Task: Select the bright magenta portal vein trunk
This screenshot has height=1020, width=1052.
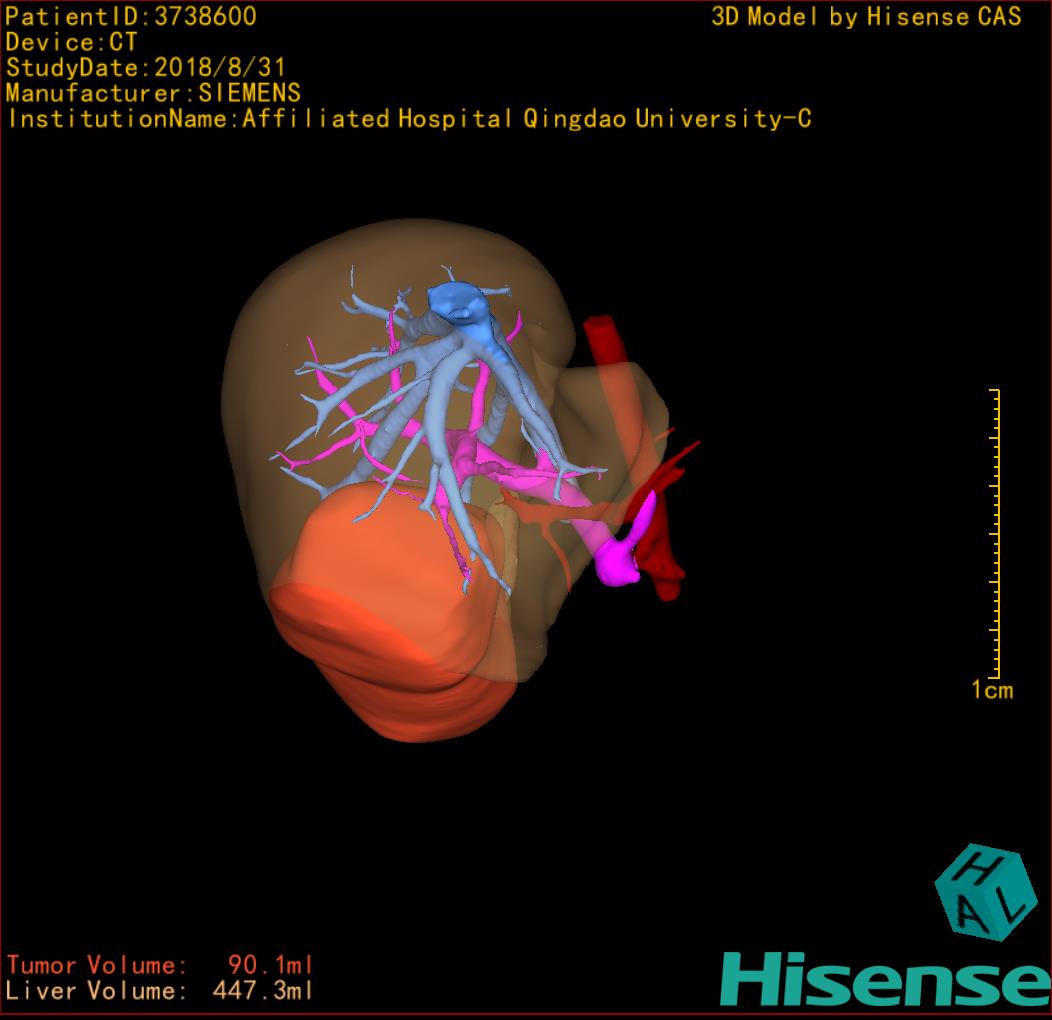Action: [625, 555]
